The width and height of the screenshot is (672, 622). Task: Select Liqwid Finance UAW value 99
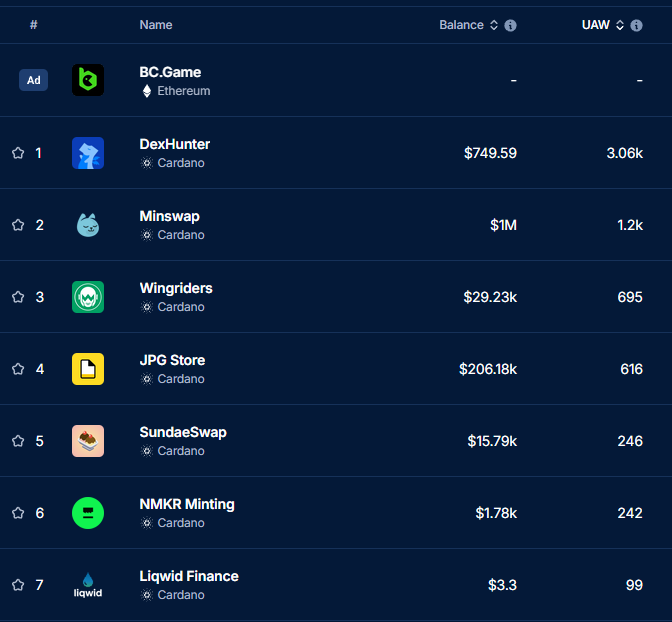pos(634,585)
